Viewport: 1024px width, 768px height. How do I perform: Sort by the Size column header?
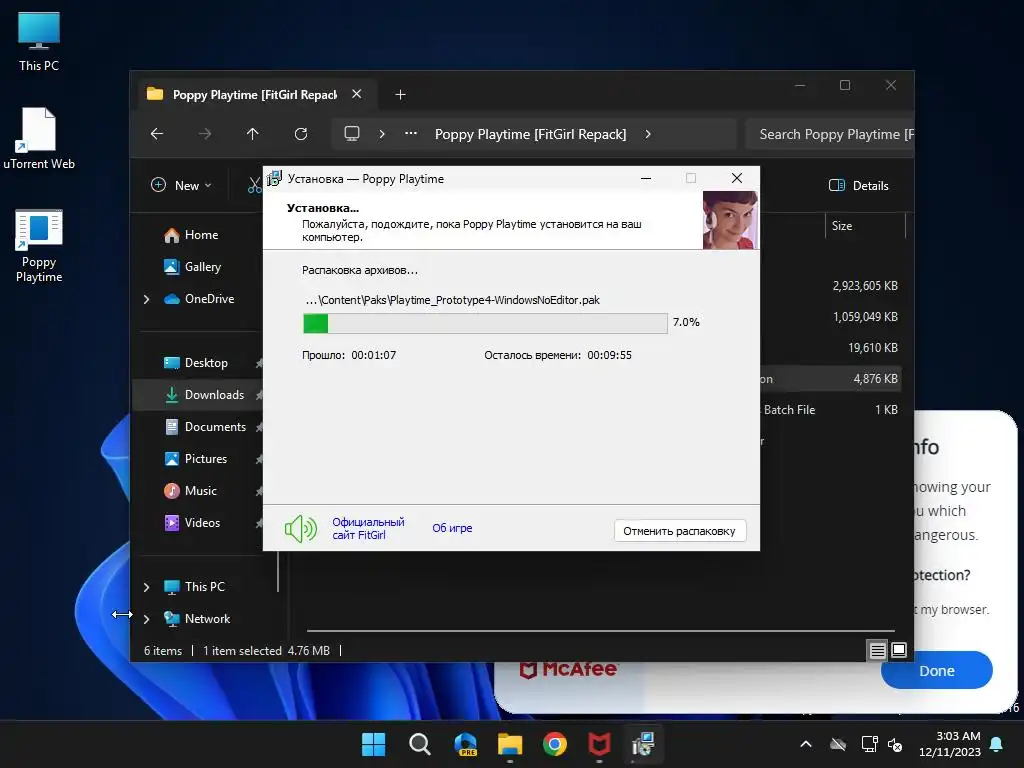(x=865, y=226)
